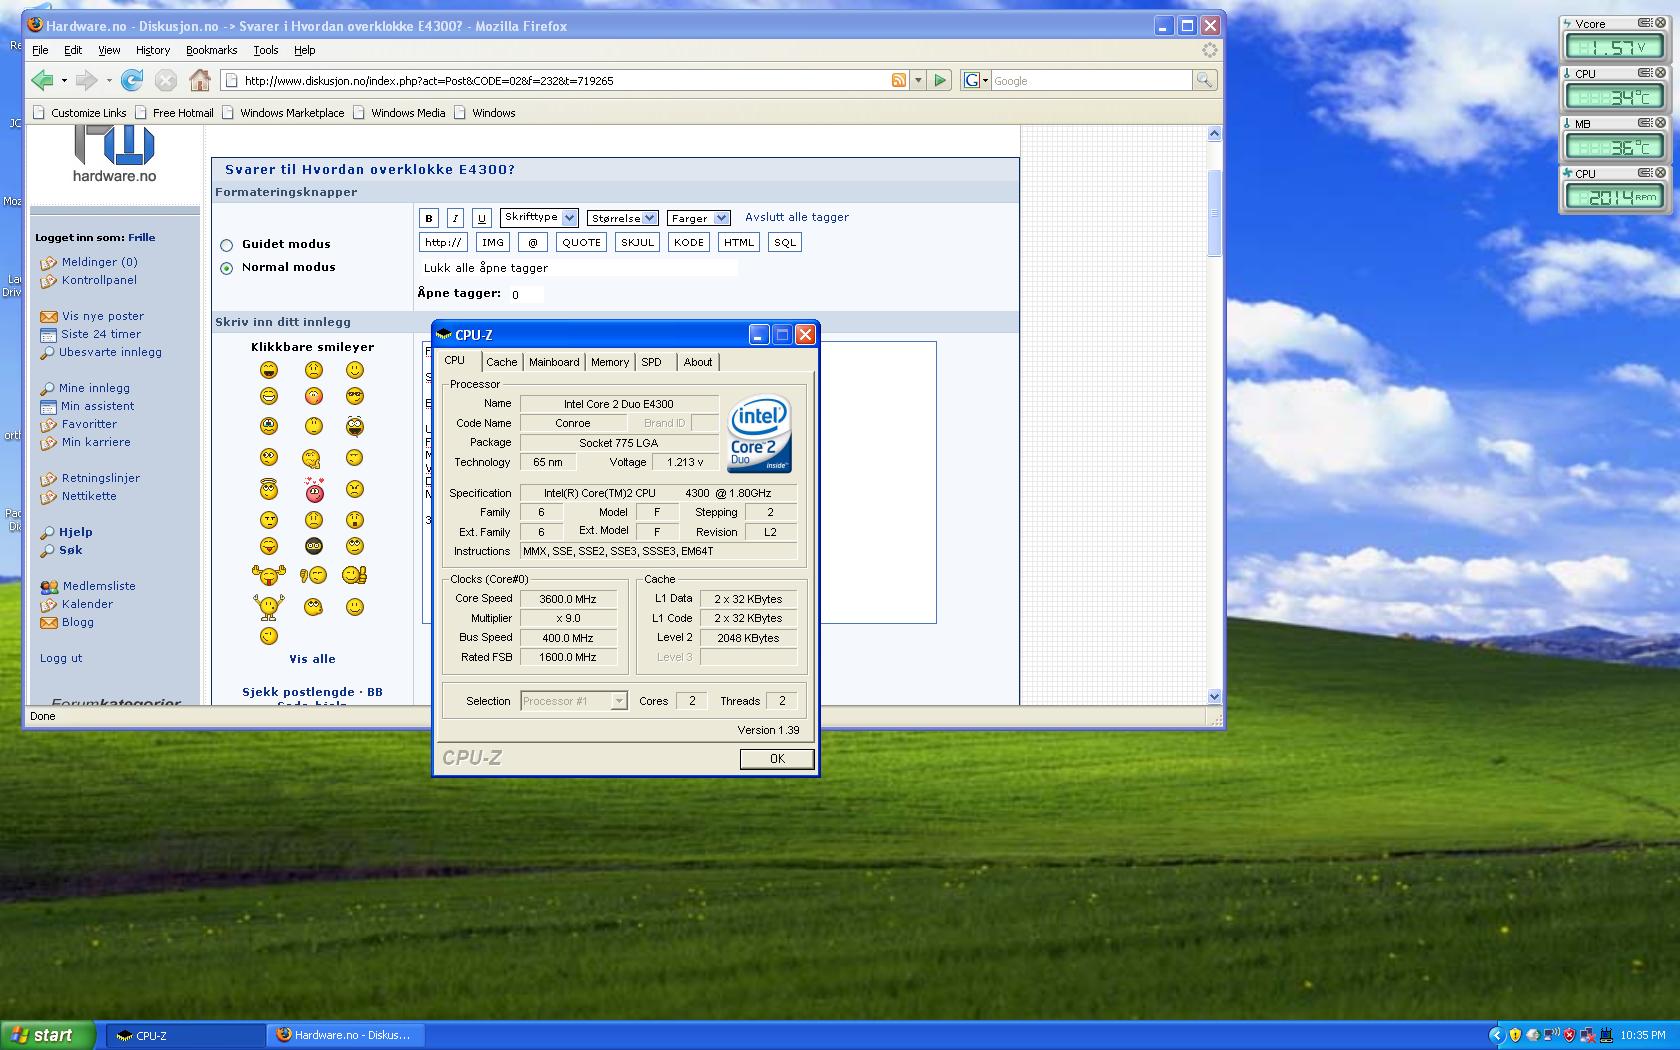
Task: Click the Avslutt alle tagger link
Action: [x=797, y=217]
